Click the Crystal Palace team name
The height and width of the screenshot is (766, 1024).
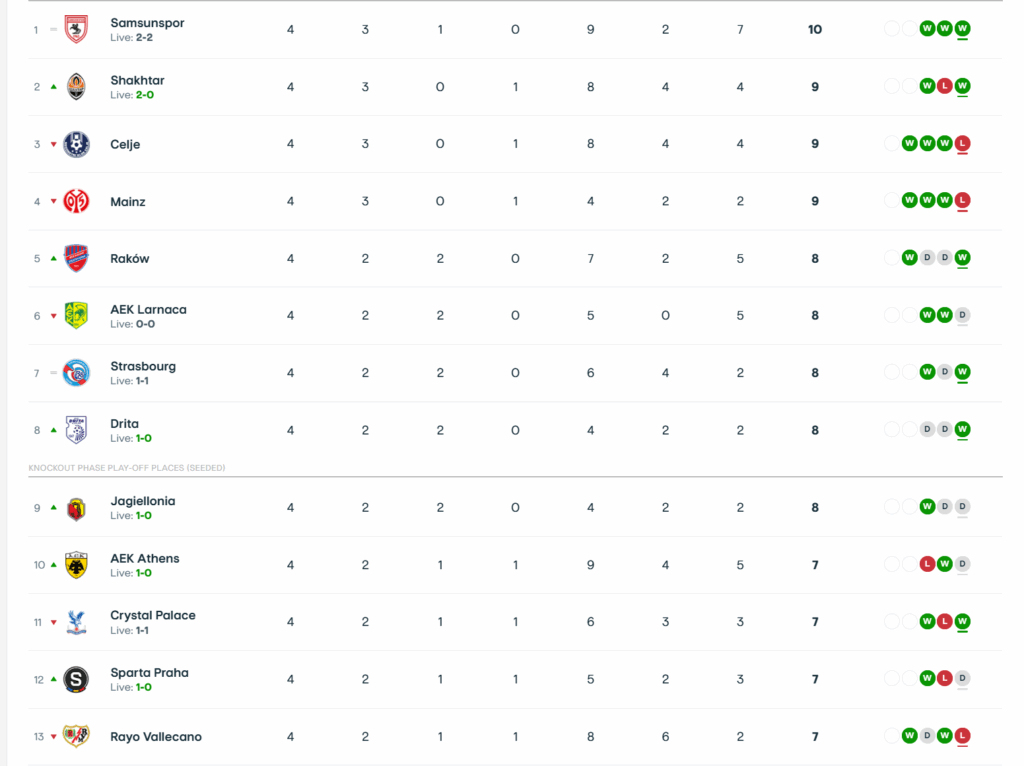point(153,615)
